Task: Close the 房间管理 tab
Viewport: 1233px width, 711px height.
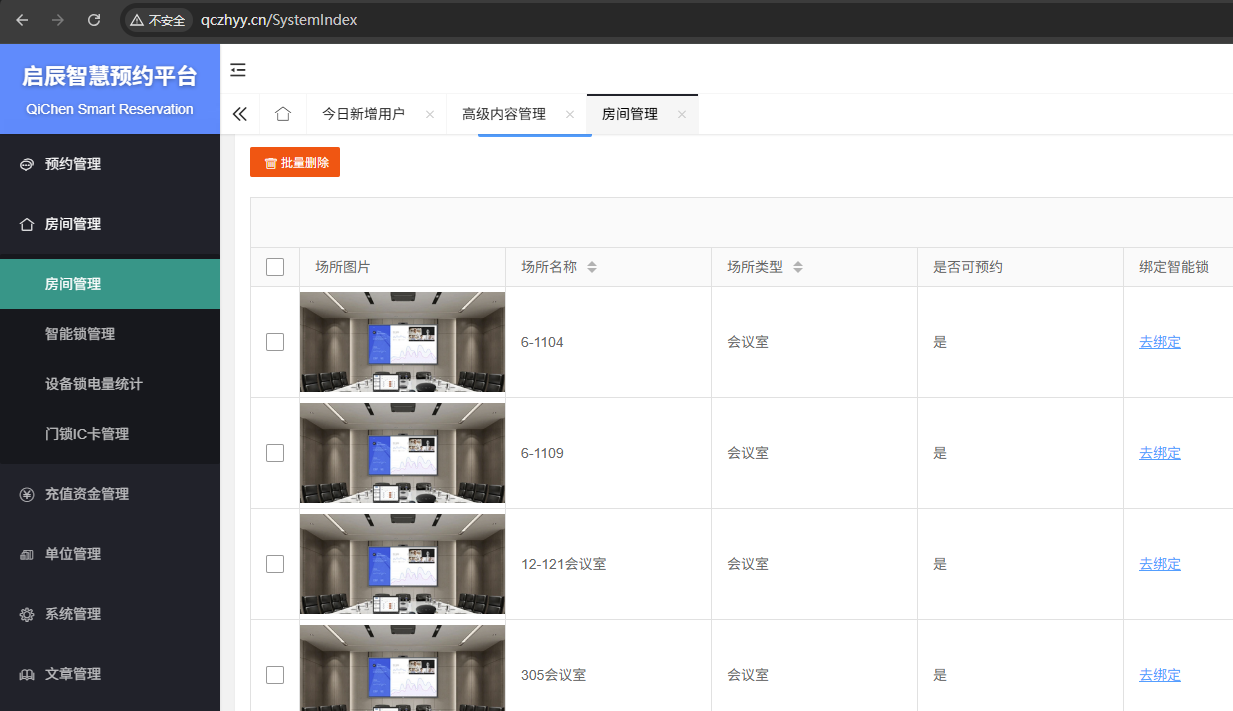Action: (682, 115)
